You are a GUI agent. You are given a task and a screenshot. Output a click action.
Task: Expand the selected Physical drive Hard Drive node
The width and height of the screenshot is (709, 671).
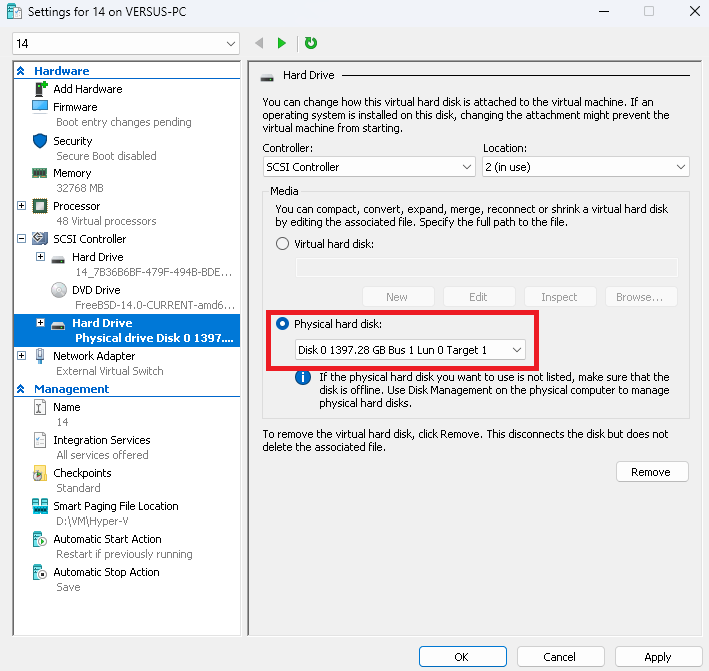pos(40,323)
